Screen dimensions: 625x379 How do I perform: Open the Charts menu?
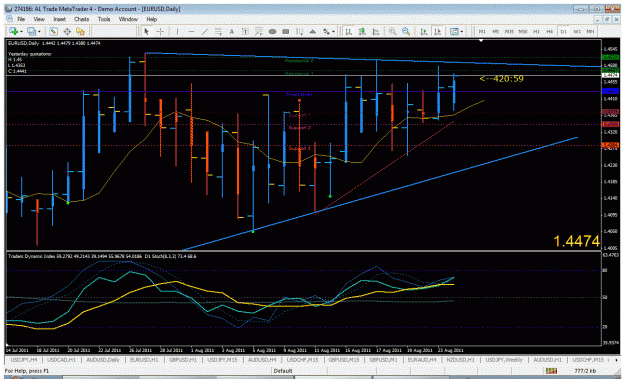tap(81, 19)
